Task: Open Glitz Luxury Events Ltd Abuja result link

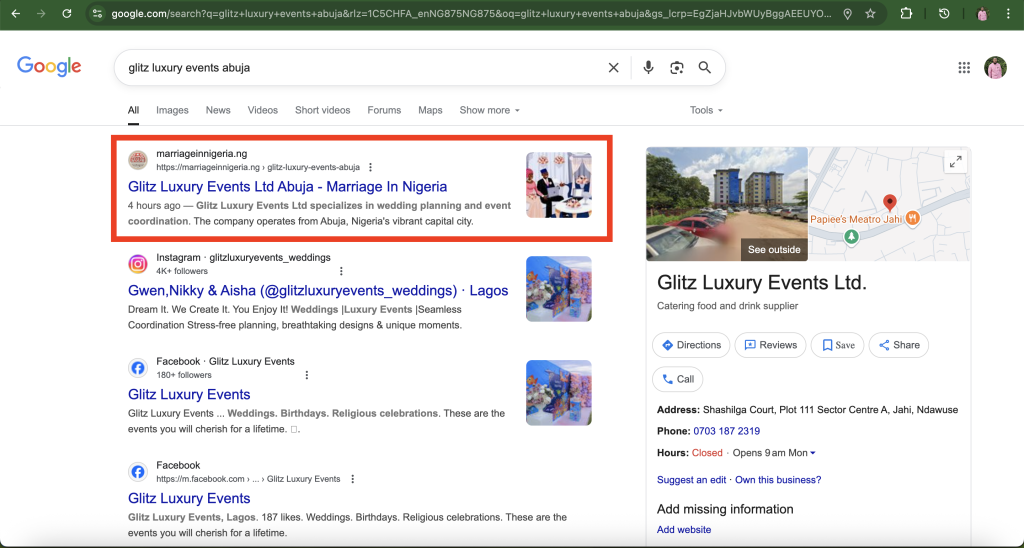Action: 287,187
